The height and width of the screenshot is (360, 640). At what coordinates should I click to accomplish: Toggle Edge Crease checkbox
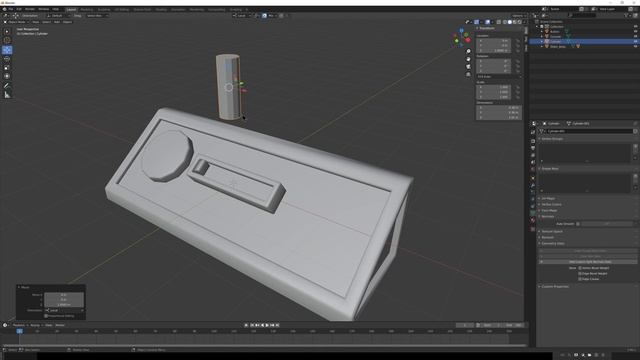pos(580,279)
